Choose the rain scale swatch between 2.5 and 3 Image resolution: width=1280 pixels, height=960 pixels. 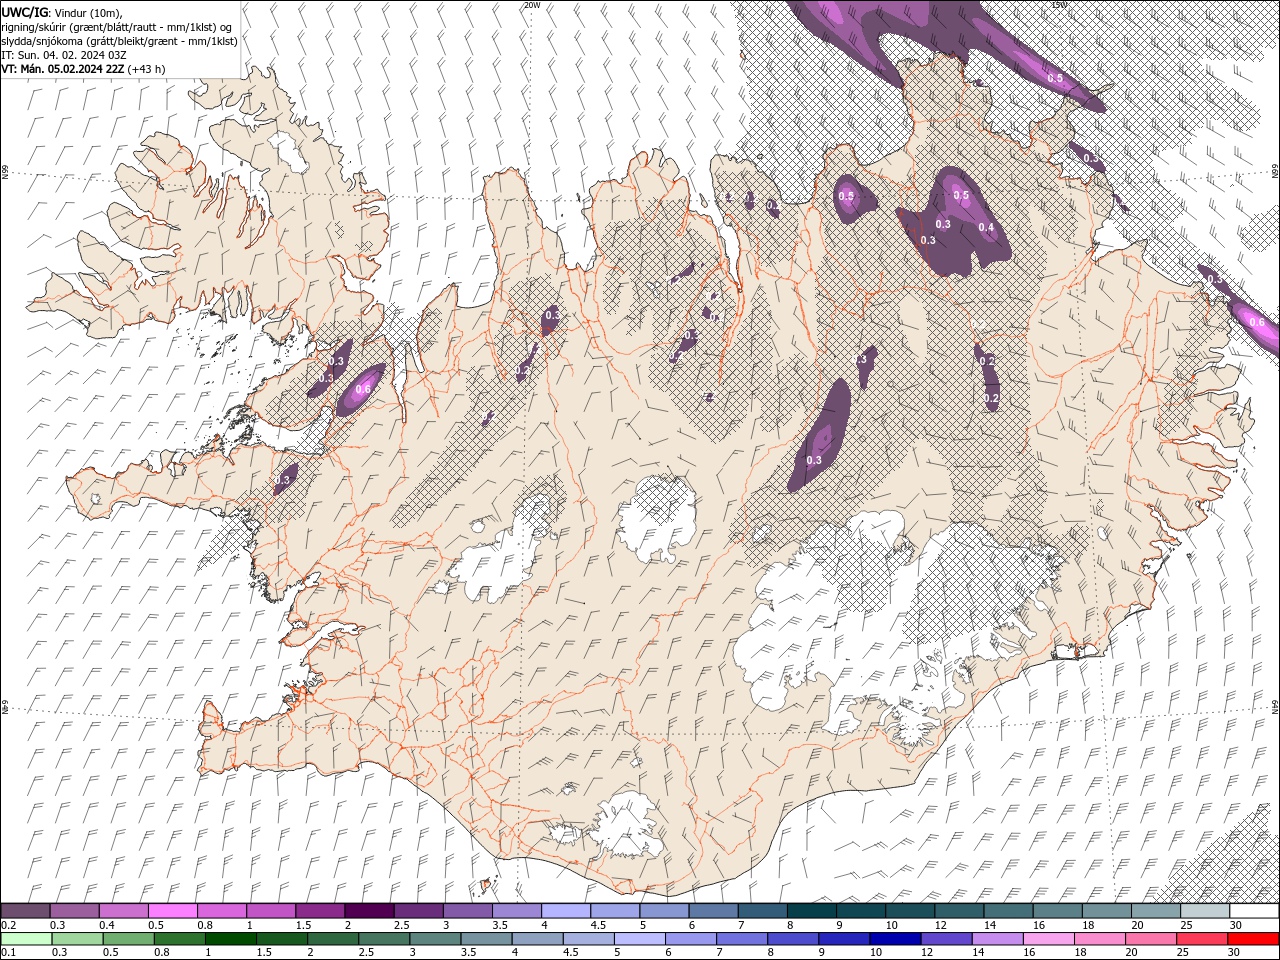[x=383, y=938]
